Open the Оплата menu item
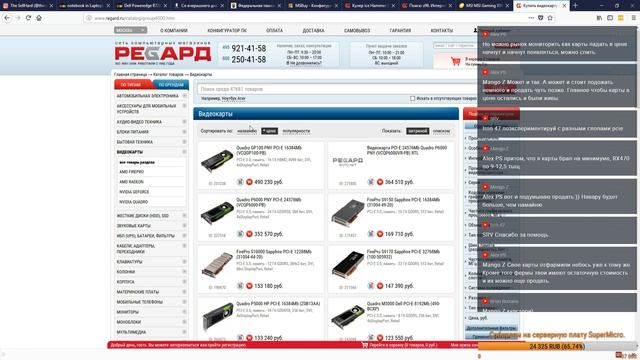 (274, 31)
